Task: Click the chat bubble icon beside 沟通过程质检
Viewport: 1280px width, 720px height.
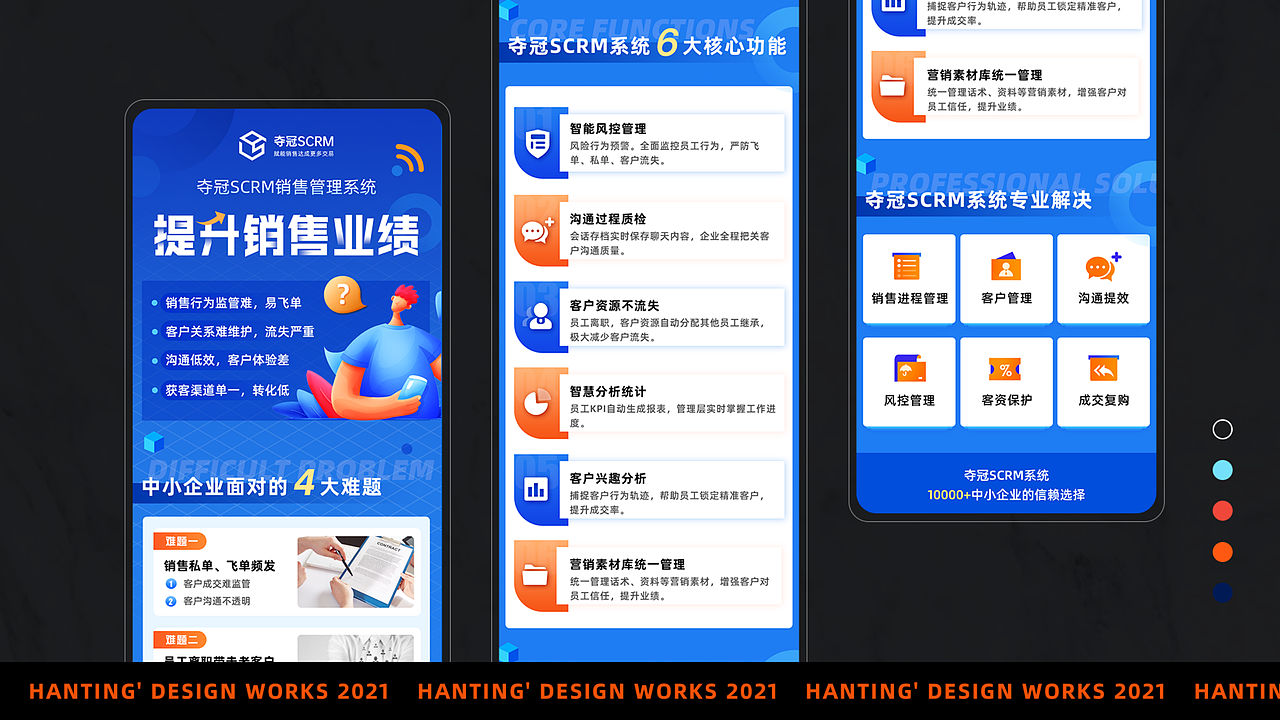Action: tap(538, 231)
